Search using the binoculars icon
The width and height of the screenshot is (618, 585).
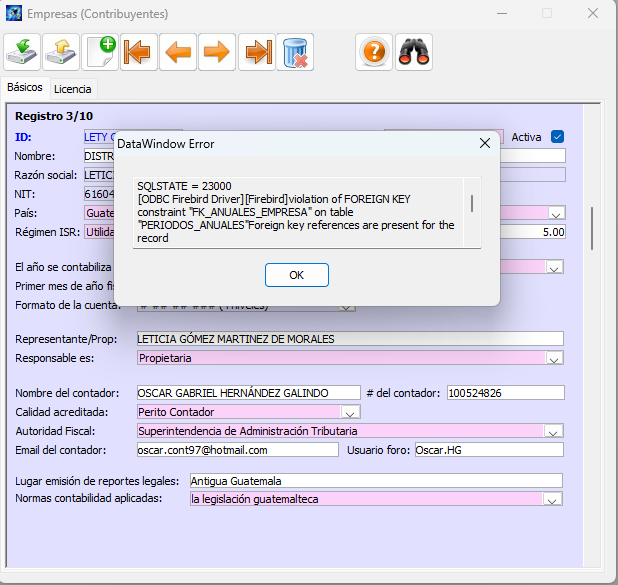pos(413,52)
